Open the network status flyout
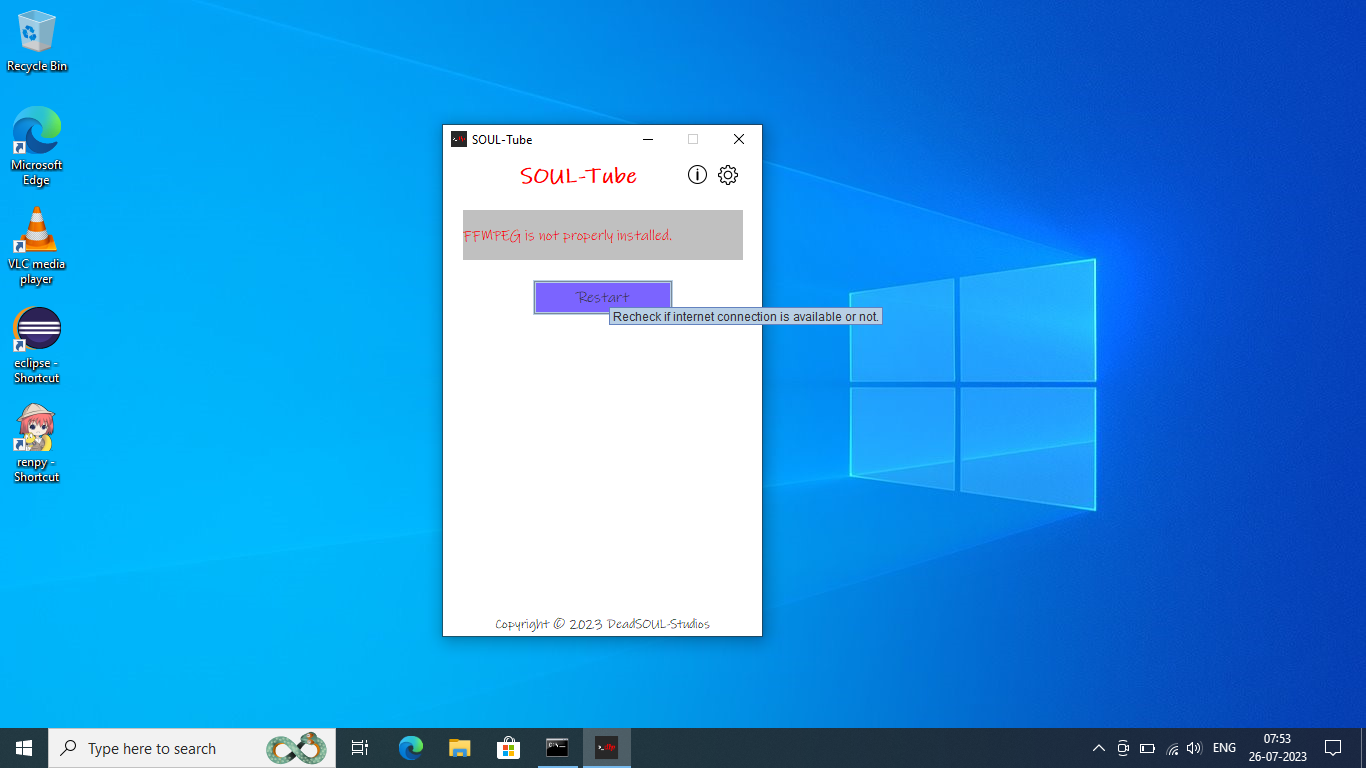 pos(1171,747)
